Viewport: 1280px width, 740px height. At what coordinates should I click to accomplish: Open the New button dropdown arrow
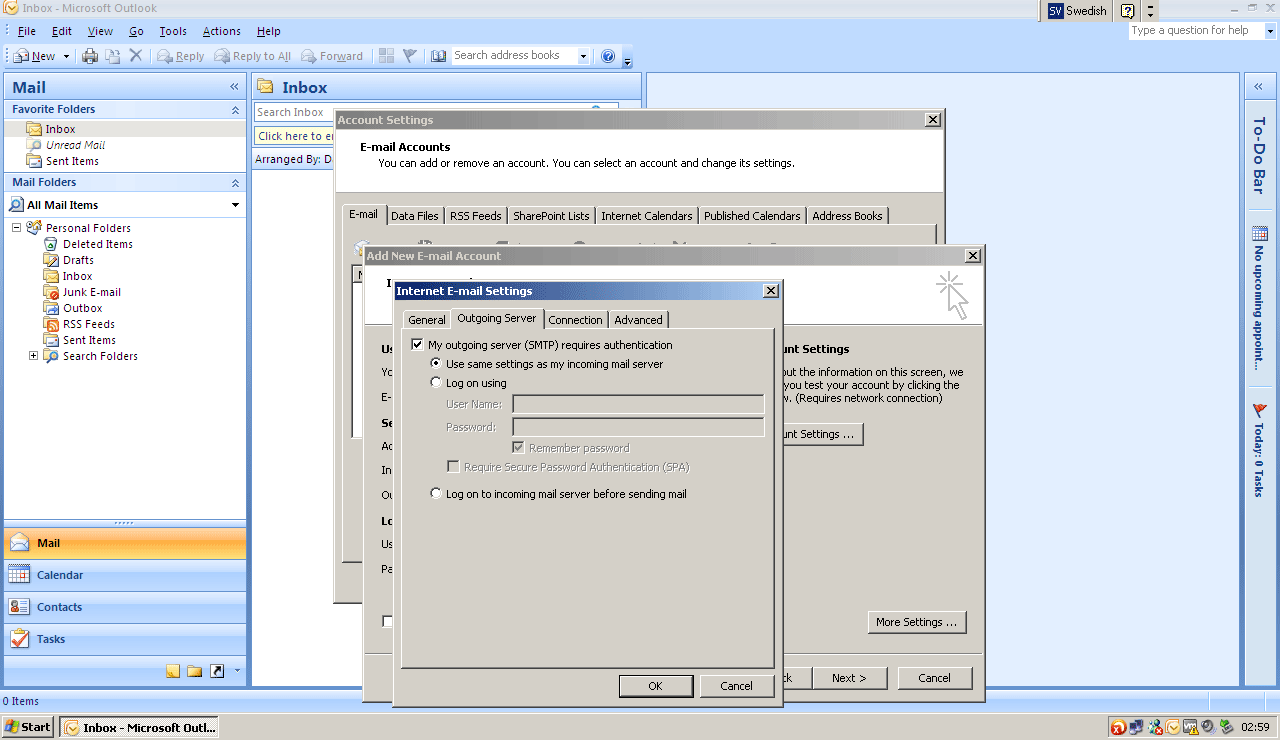coord(66,57)
